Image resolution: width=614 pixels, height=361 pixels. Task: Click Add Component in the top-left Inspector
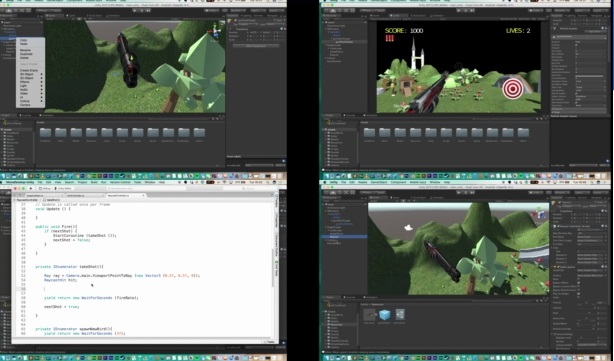pyautogui.click(x=256, y=46)
